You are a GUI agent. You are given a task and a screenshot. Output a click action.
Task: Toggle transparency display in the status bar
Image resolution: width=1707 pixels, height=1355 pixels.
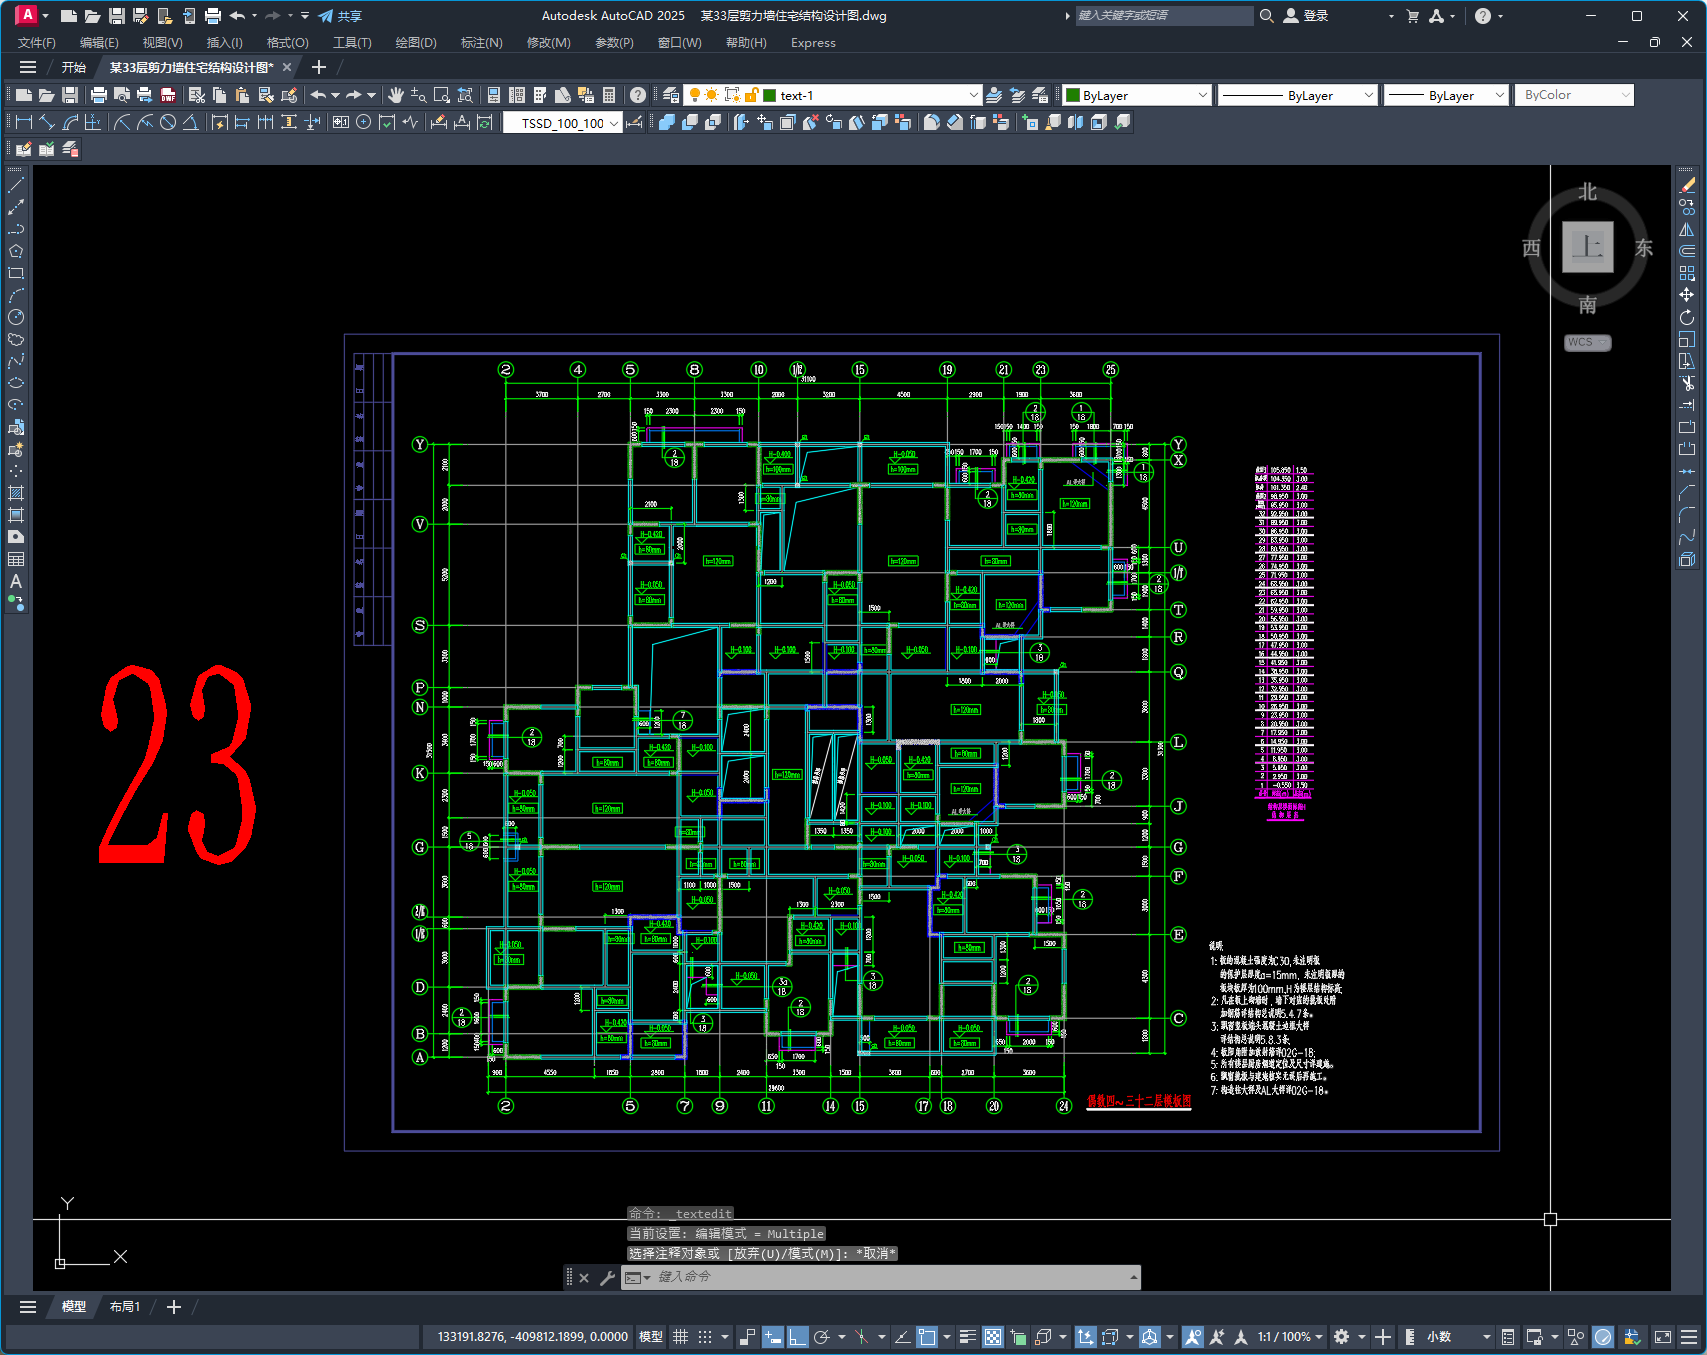click(x=993, y=1337)
